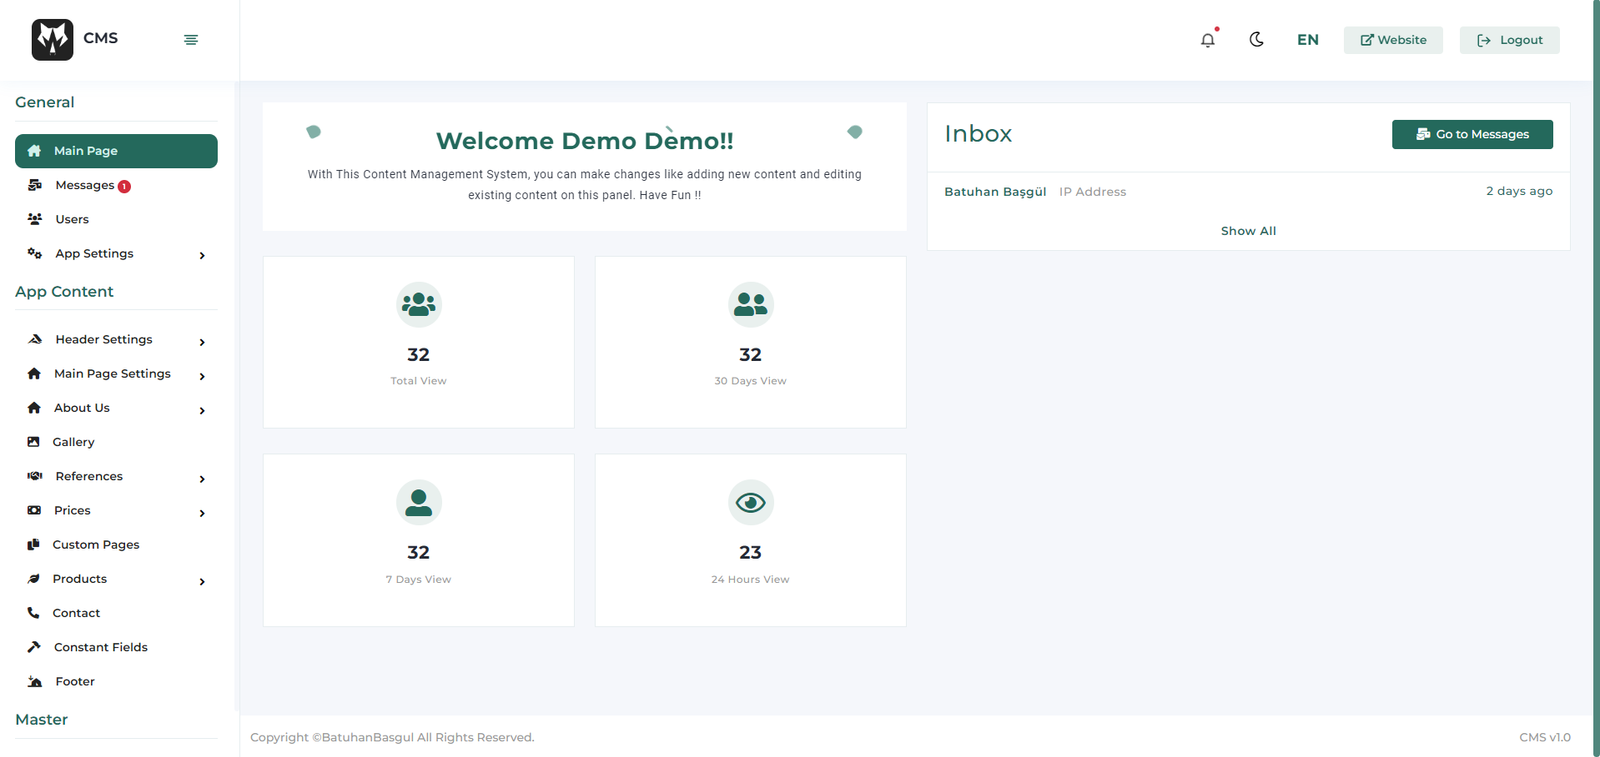Click the 24 Hours View eye icon
The height and width of the screenshot is (757, 1600).
pyautogui.click(x=750, y=502)
